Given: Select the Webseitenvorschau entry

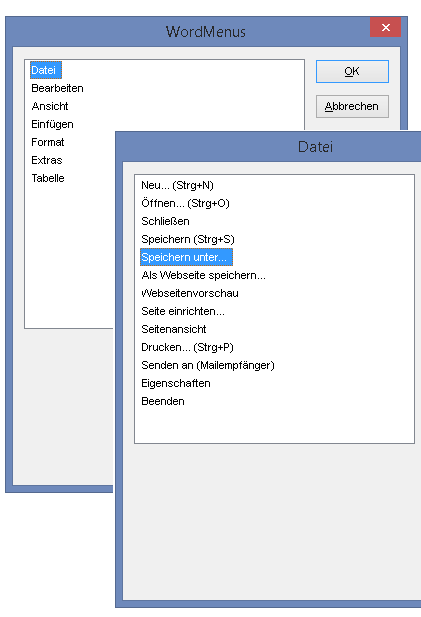Looking at the screenshot, I should point(190,293).
